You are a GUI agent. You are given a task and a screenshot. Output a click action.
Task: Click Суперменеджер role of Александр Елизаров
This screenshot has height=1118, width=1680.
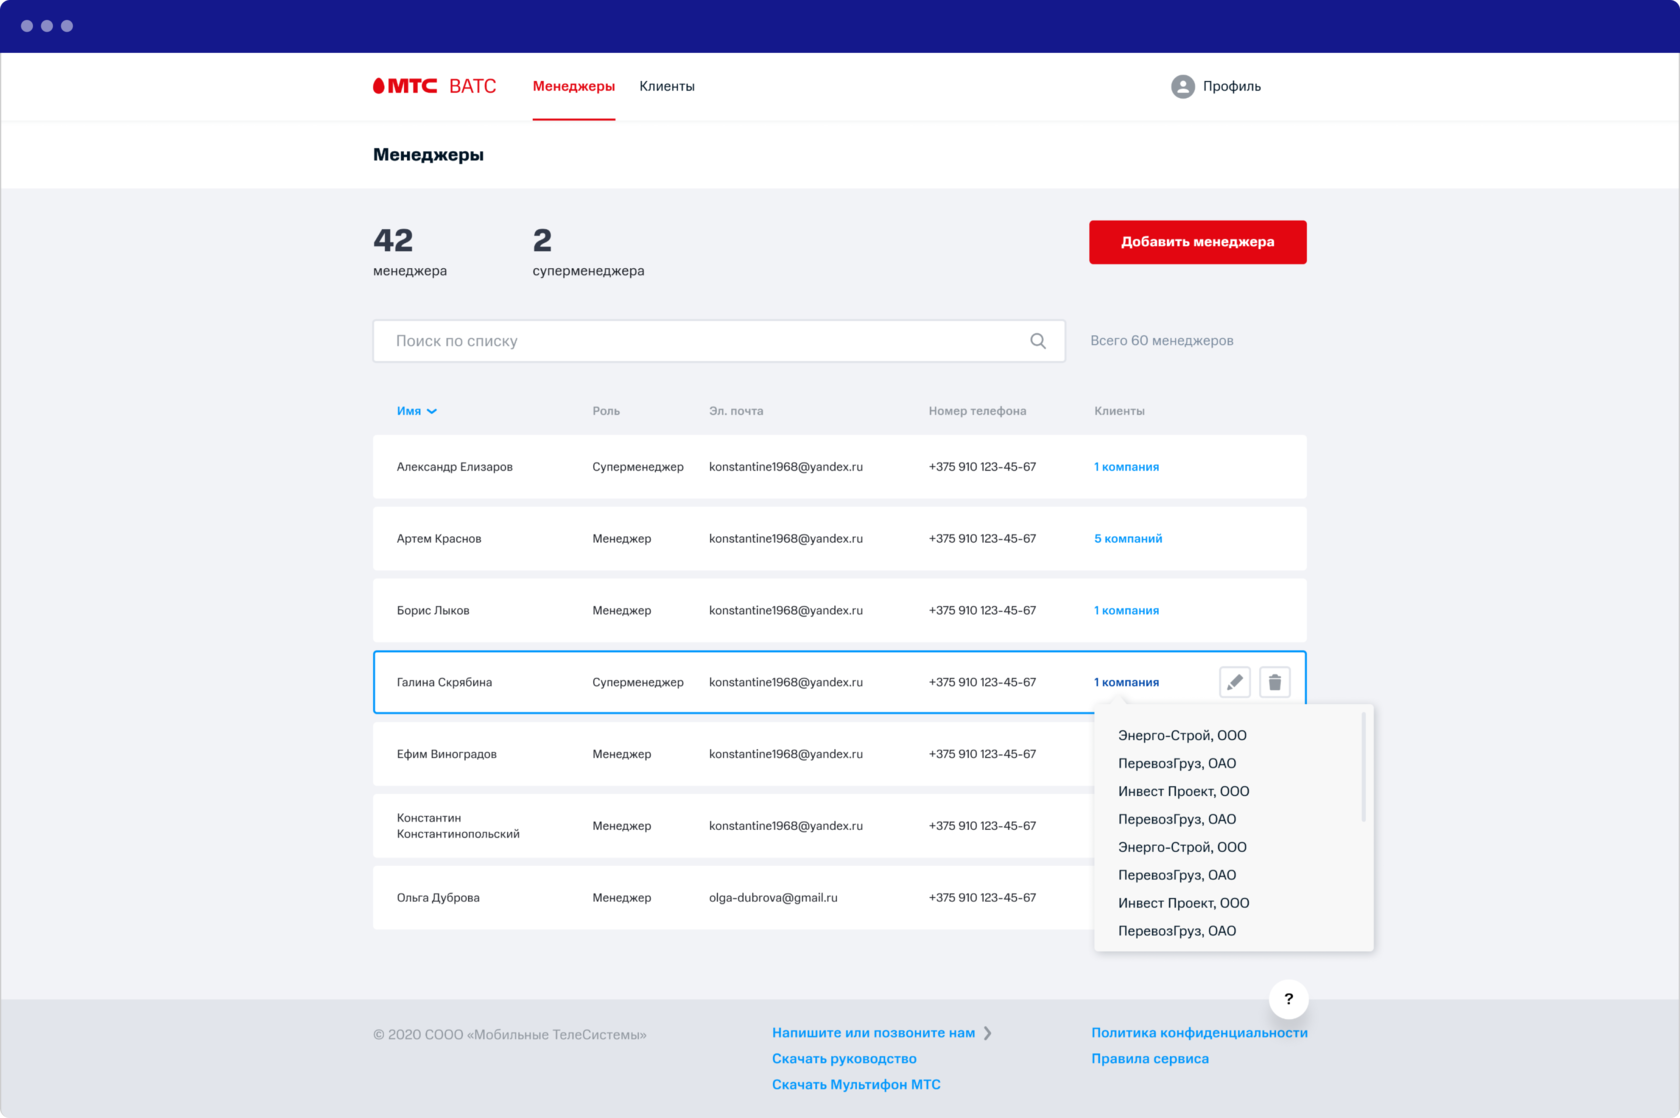click(x=638, y=467)
